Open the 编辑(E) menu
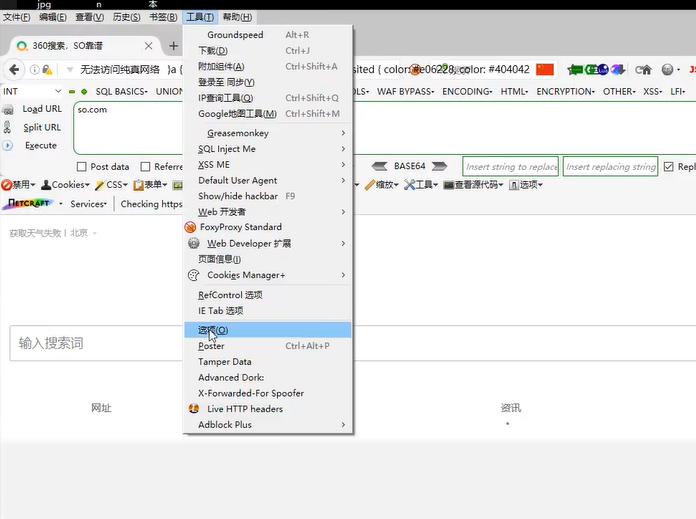696x519 pixels. click(53, 17)
